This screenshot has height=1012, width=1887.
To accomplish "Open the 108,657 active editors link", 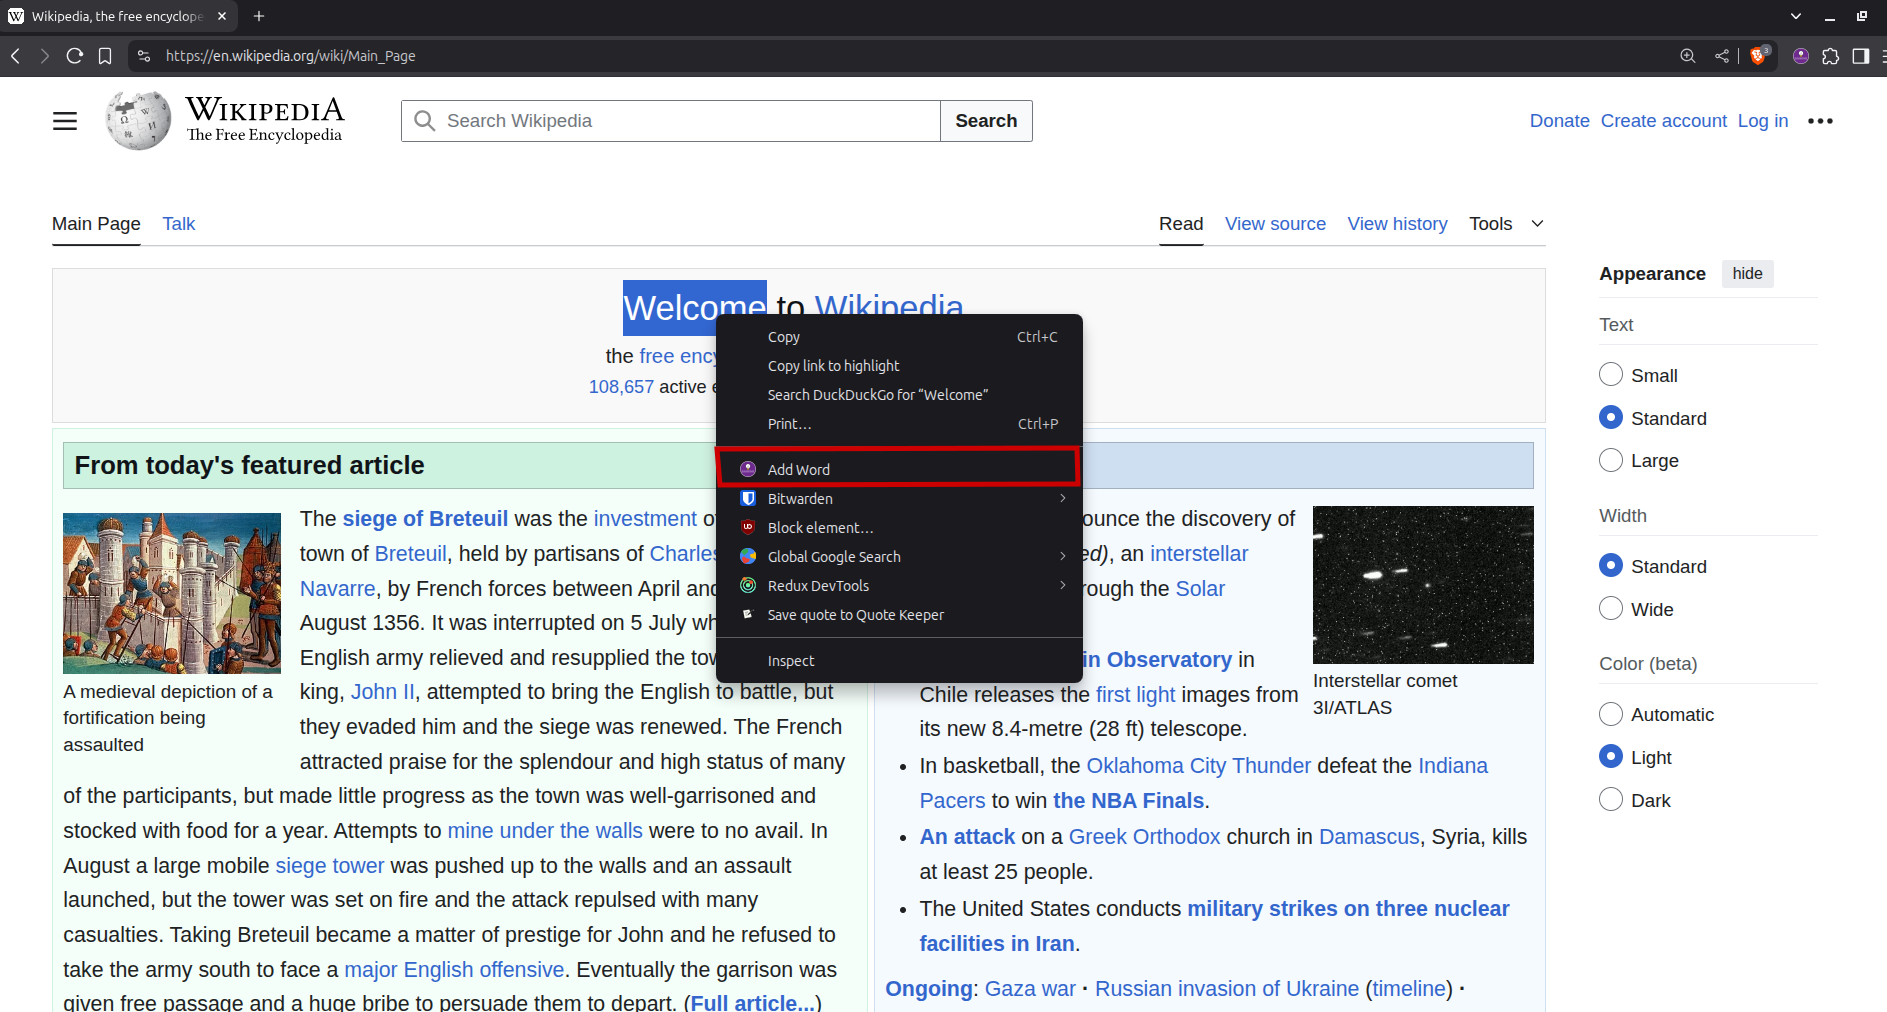I will pos(621,387).
